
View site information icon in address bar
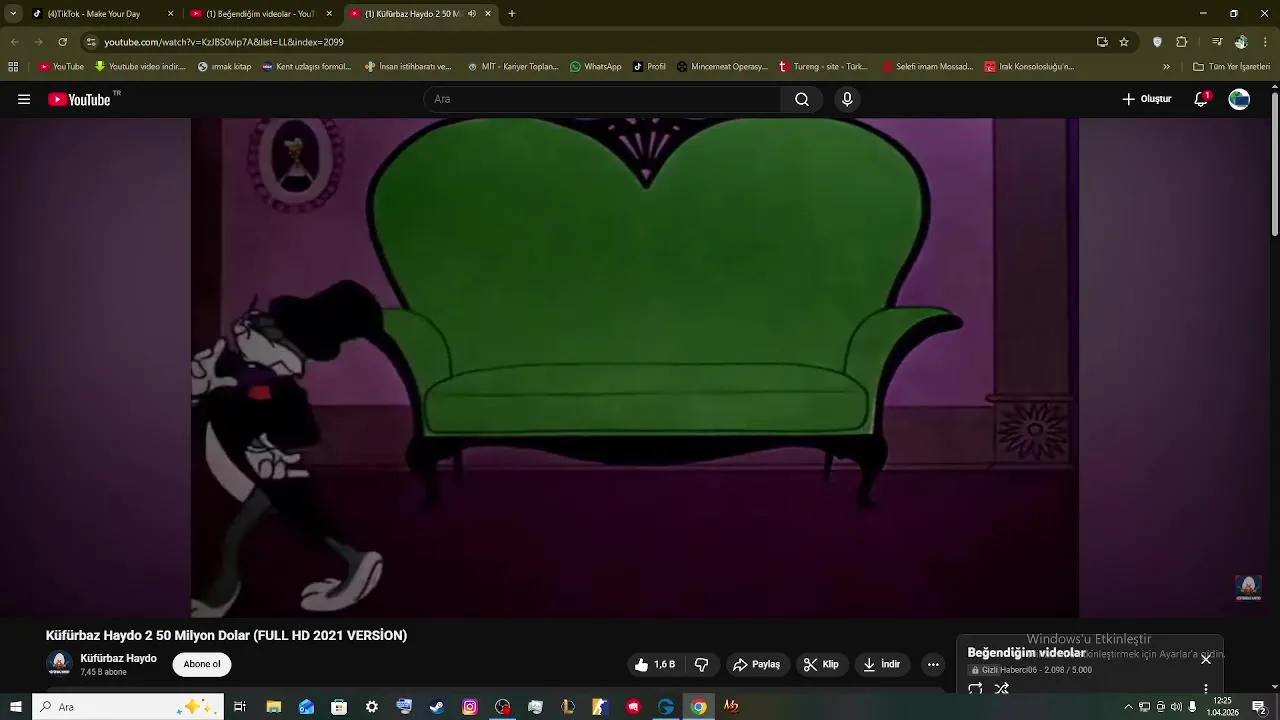tap(91, 42)
